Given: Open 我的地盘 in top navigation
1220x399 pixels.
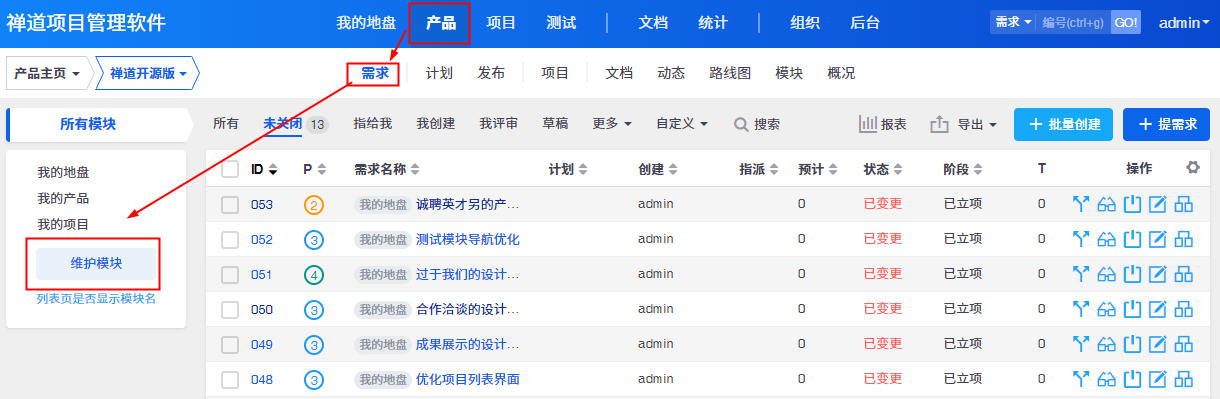Looking at the screenshot, I should [366, 22].
